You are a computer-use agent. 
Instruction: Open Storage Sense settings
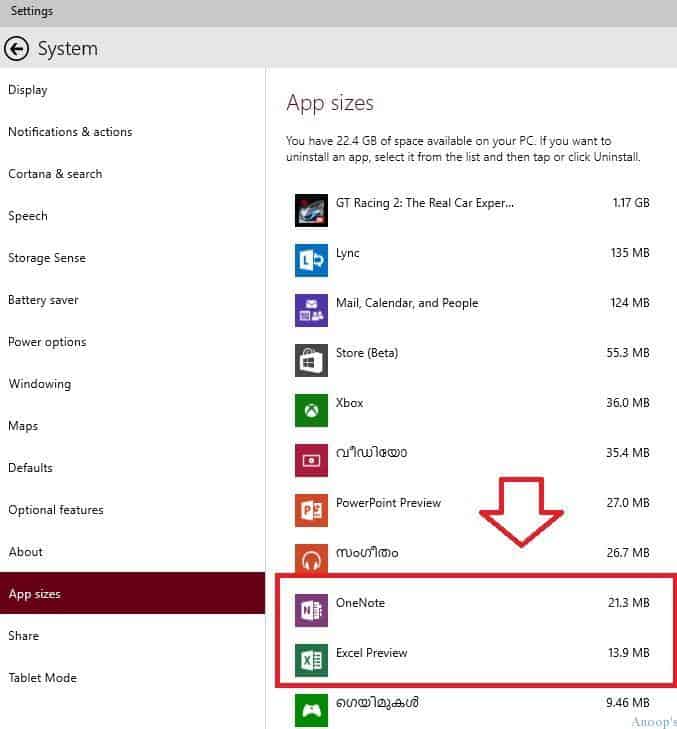coord(133,258)
